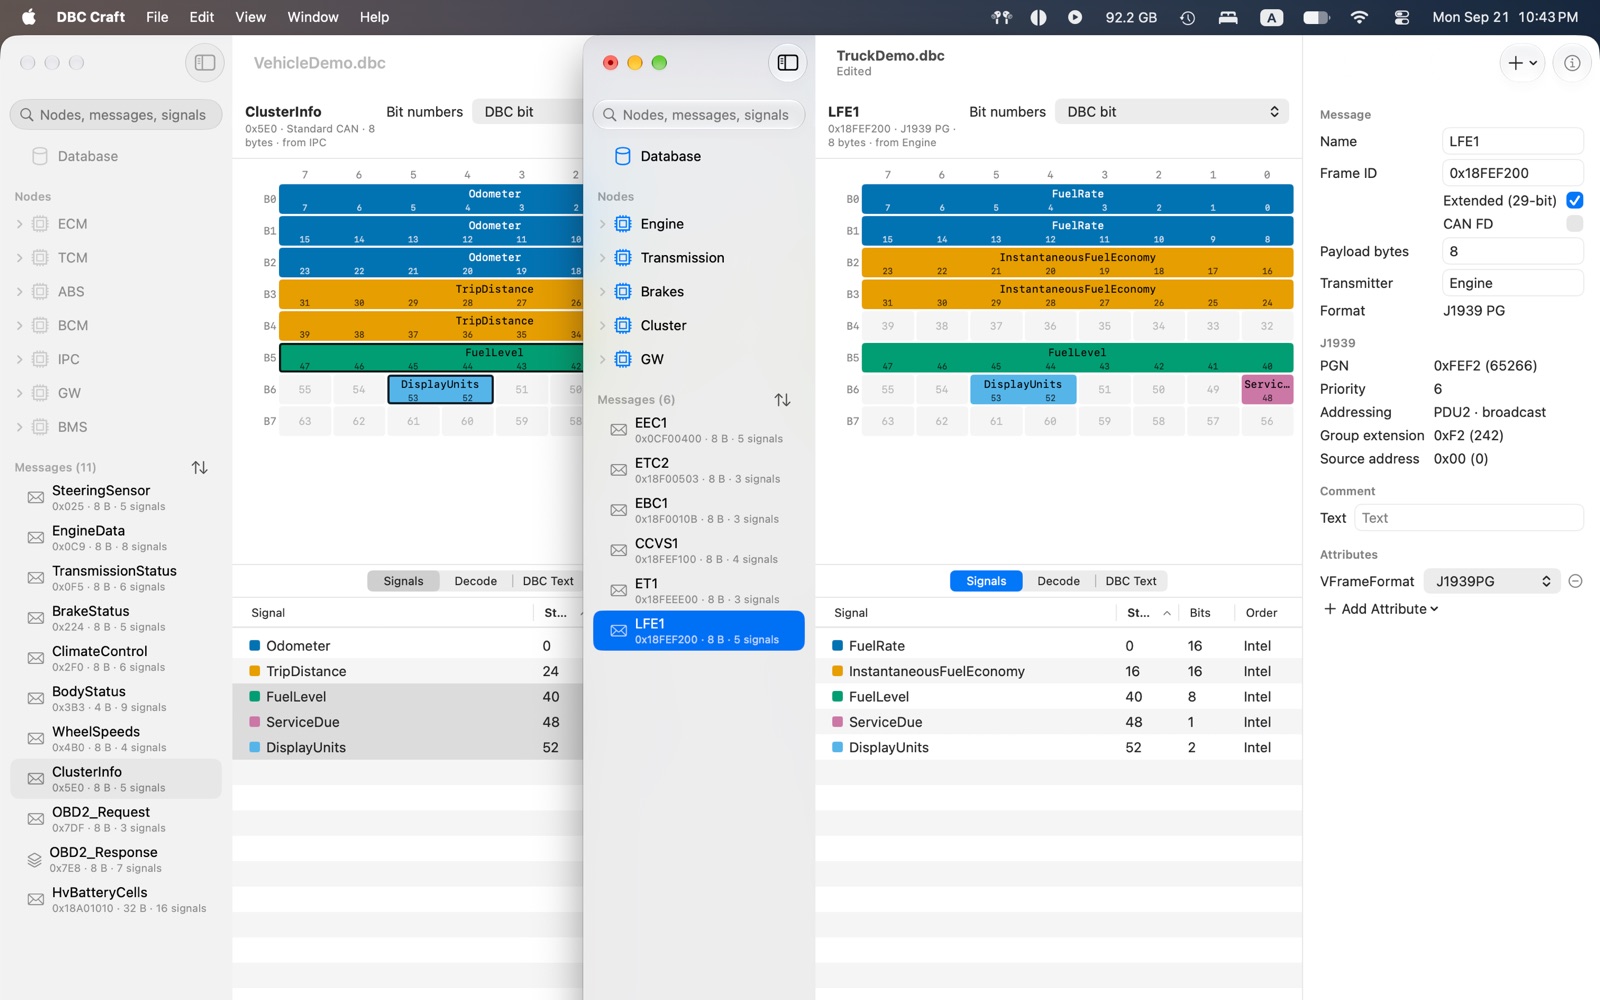Click the Comment Text field

(1469, 518)
